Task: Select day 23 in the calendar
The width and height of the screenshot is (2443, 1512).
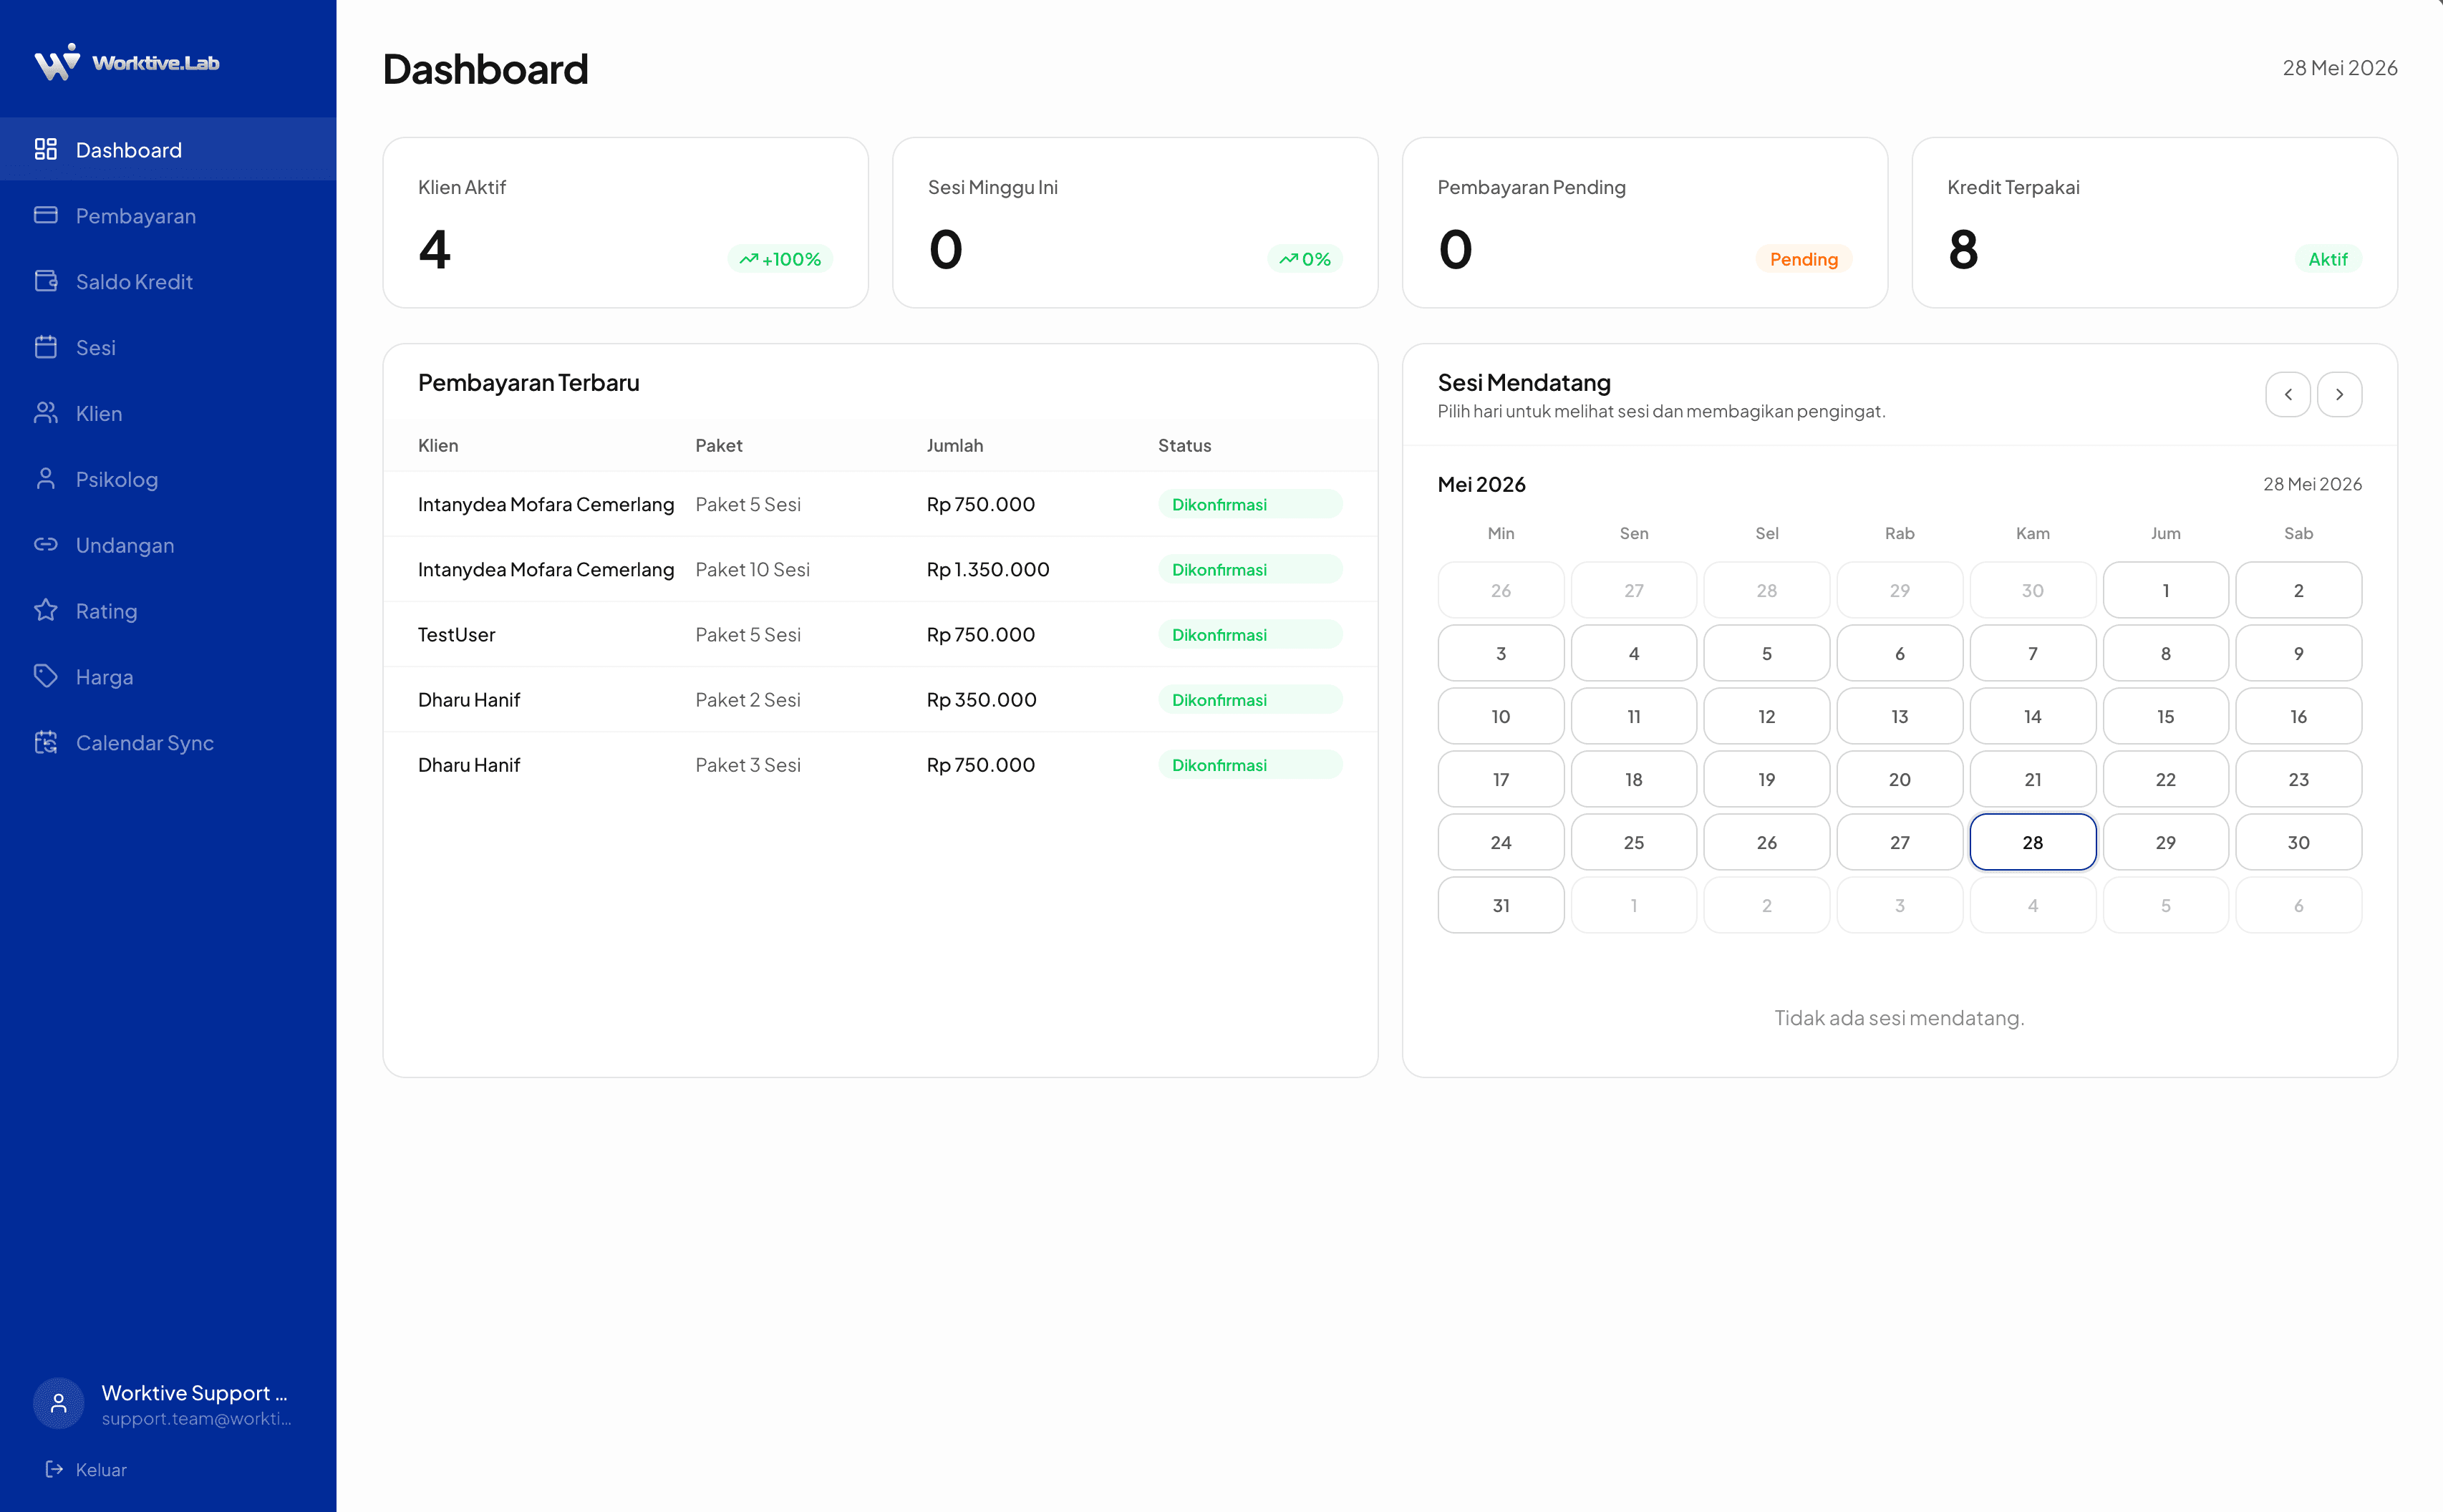Action: point(2298,779)
